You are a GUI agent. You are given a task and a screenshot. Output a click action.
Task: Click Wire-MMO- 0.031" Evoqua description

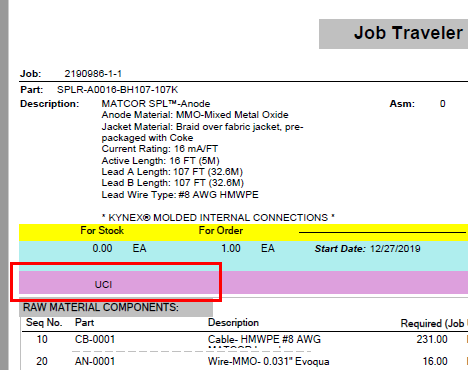point(268,361)
